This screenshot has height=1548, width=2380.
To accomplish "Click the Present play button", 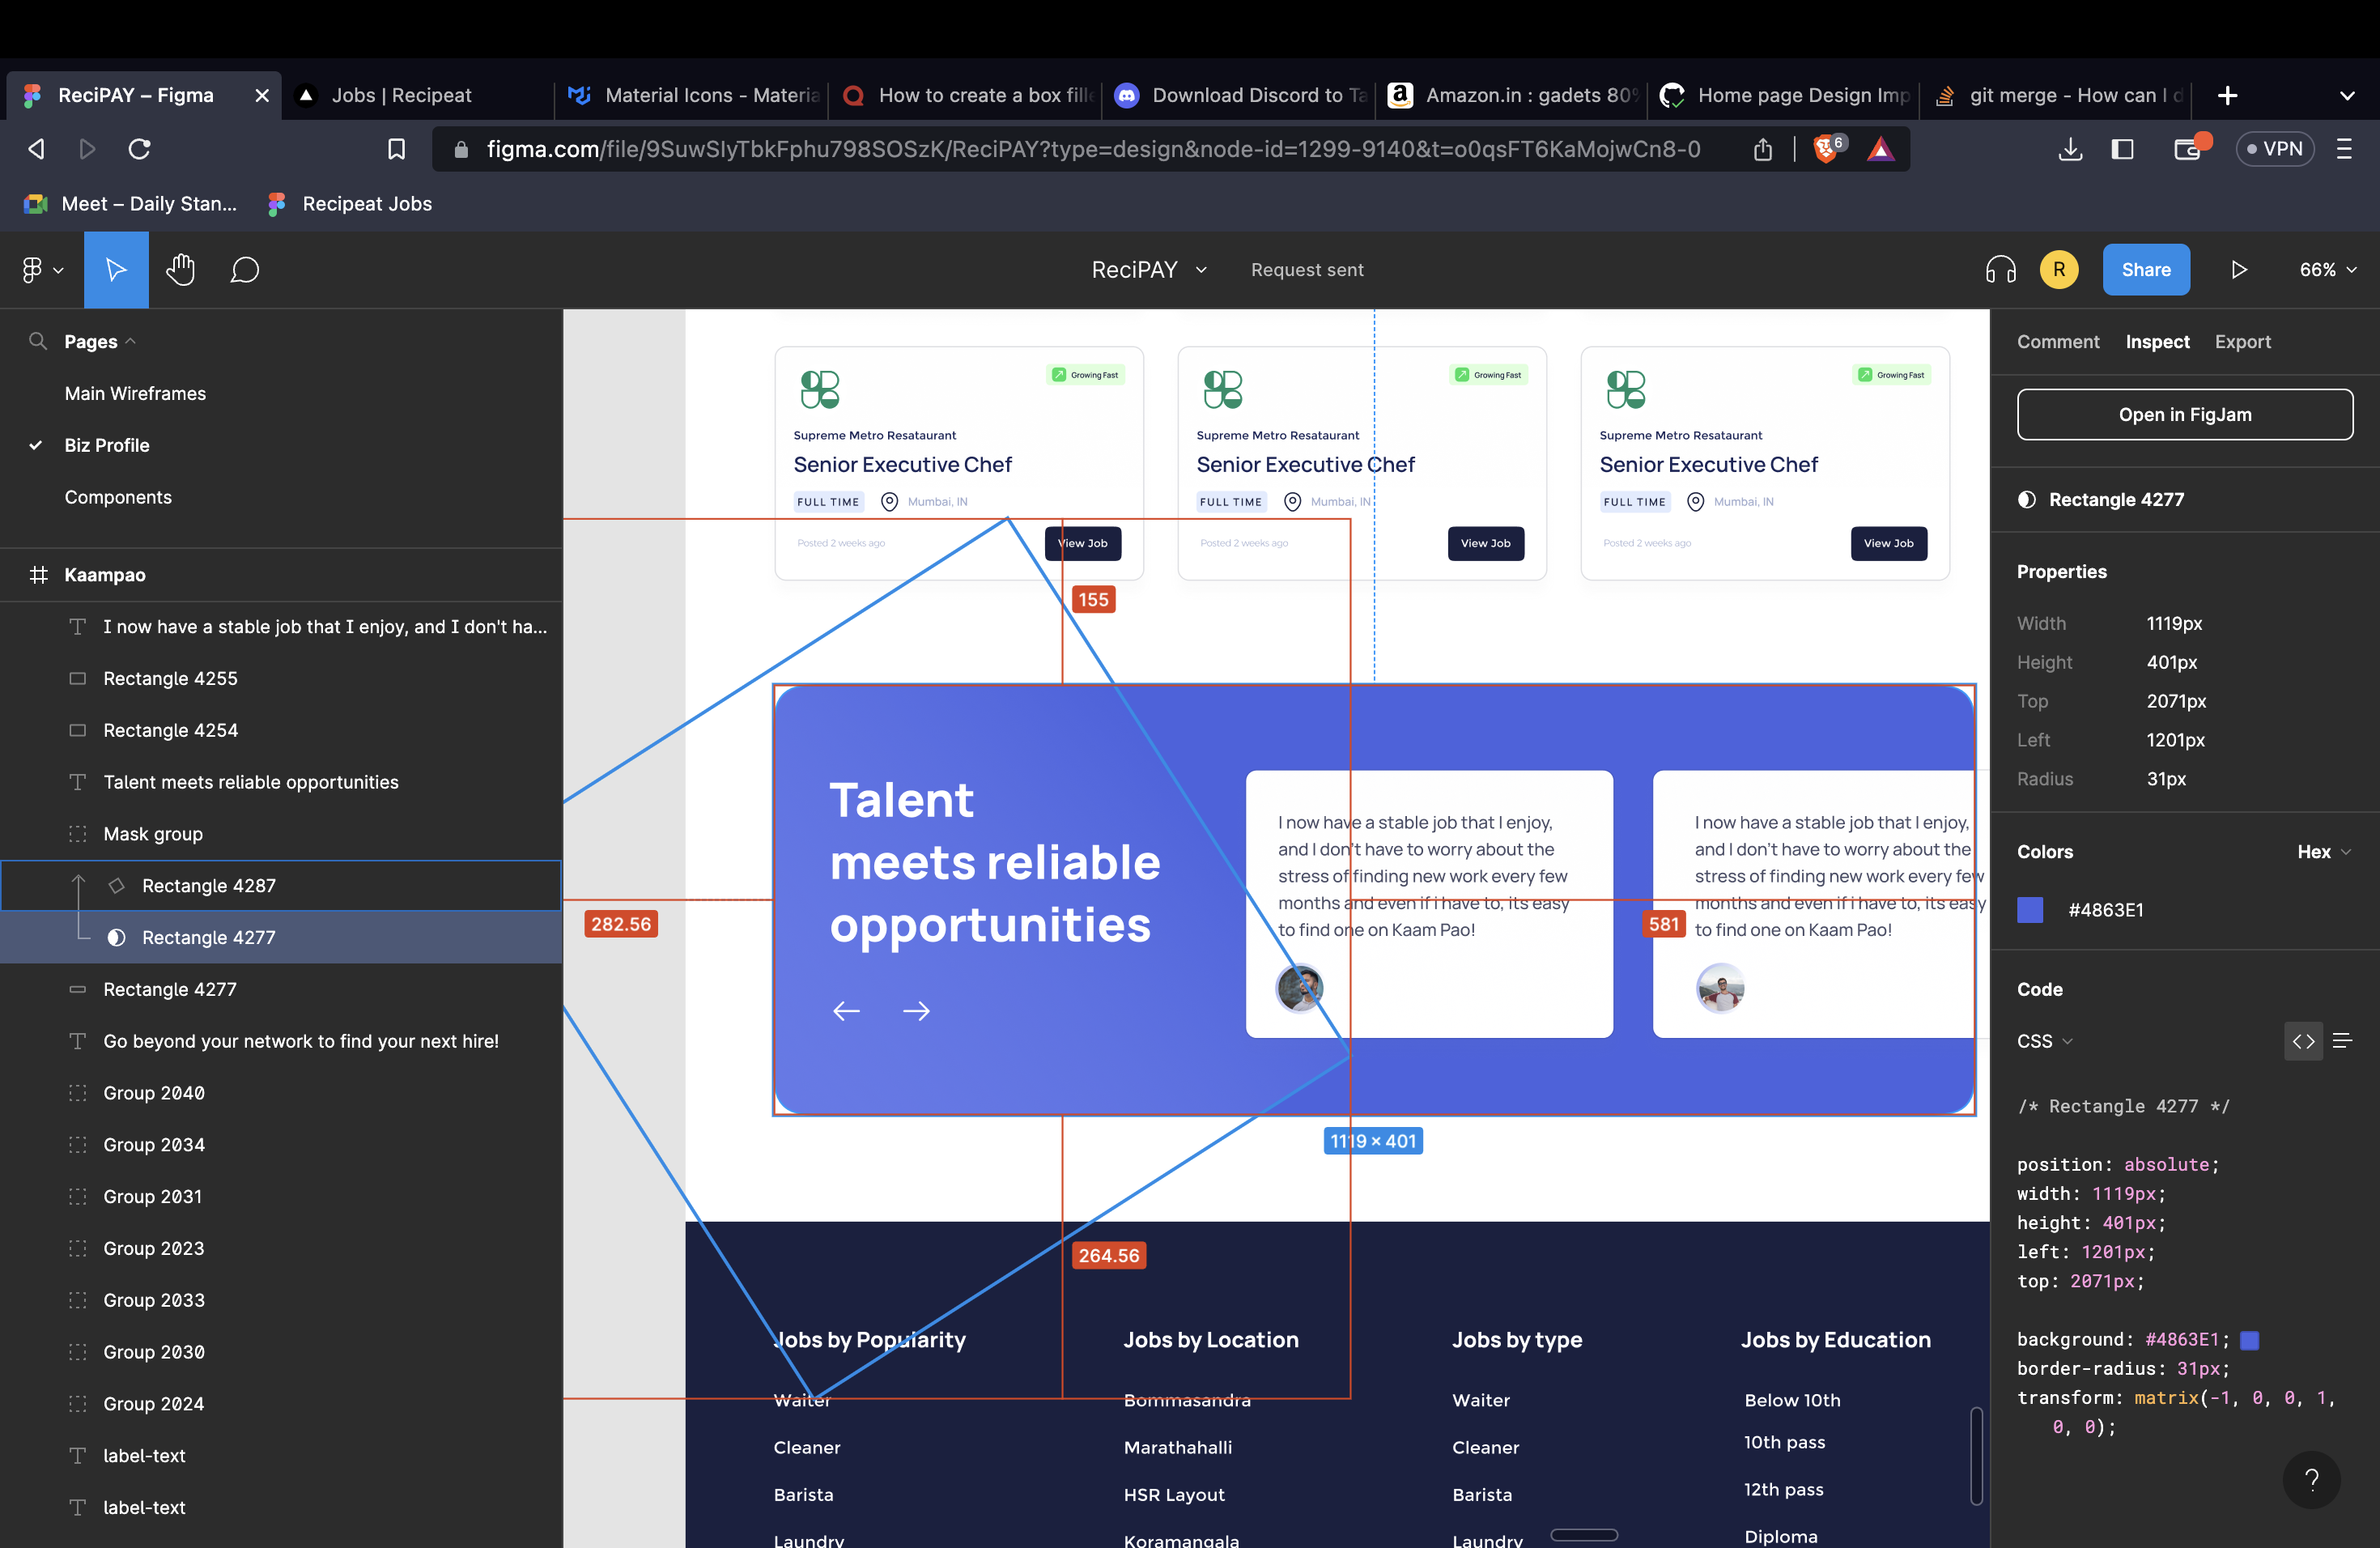I will click(2239, 270).
